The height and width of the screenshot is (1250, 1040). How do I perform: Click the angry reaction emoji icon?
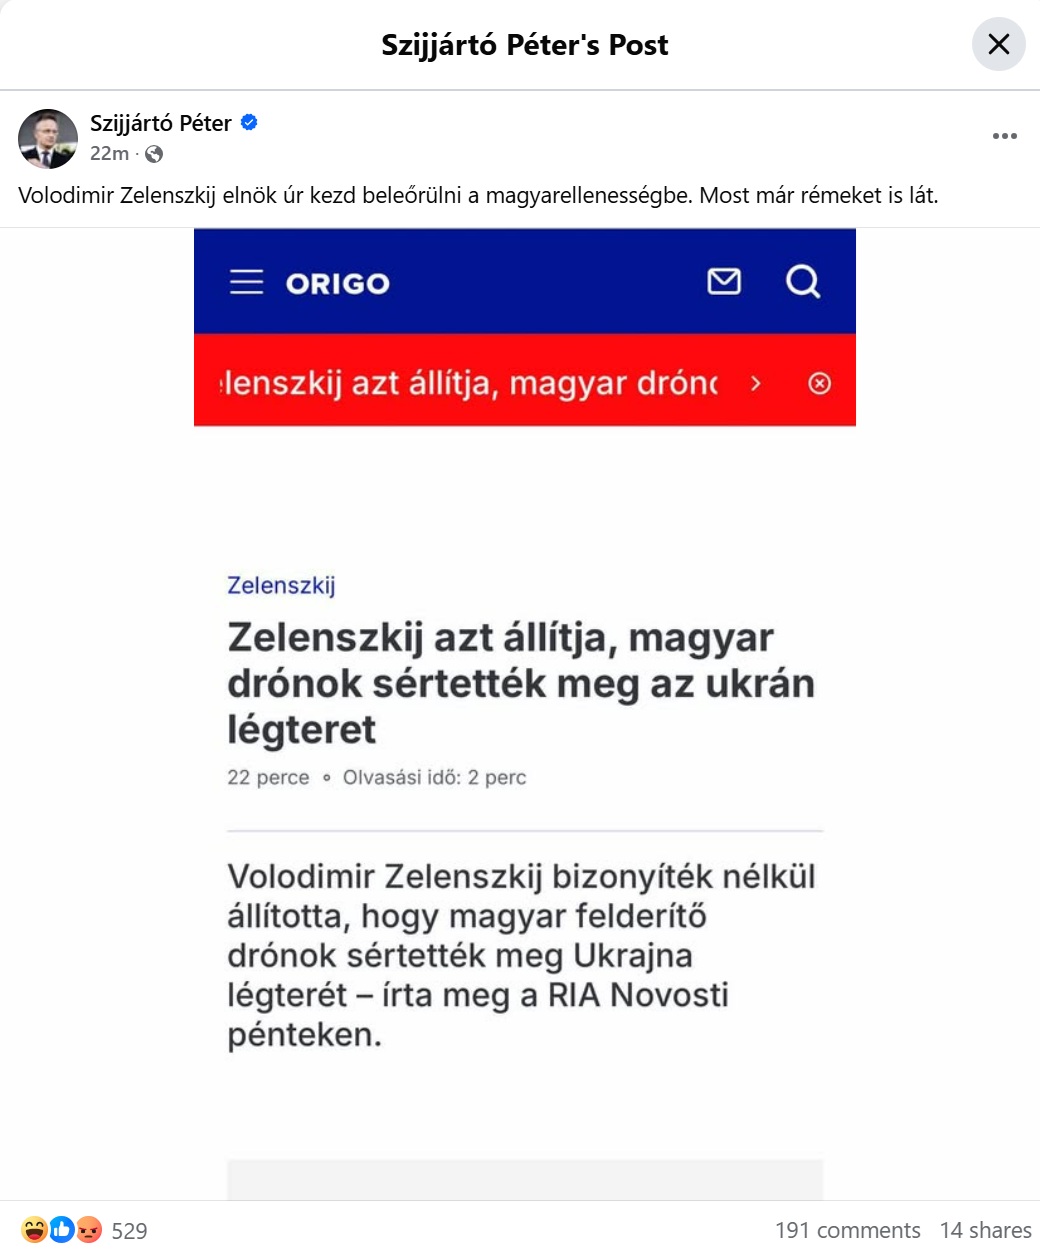[x=90, y=1229]
